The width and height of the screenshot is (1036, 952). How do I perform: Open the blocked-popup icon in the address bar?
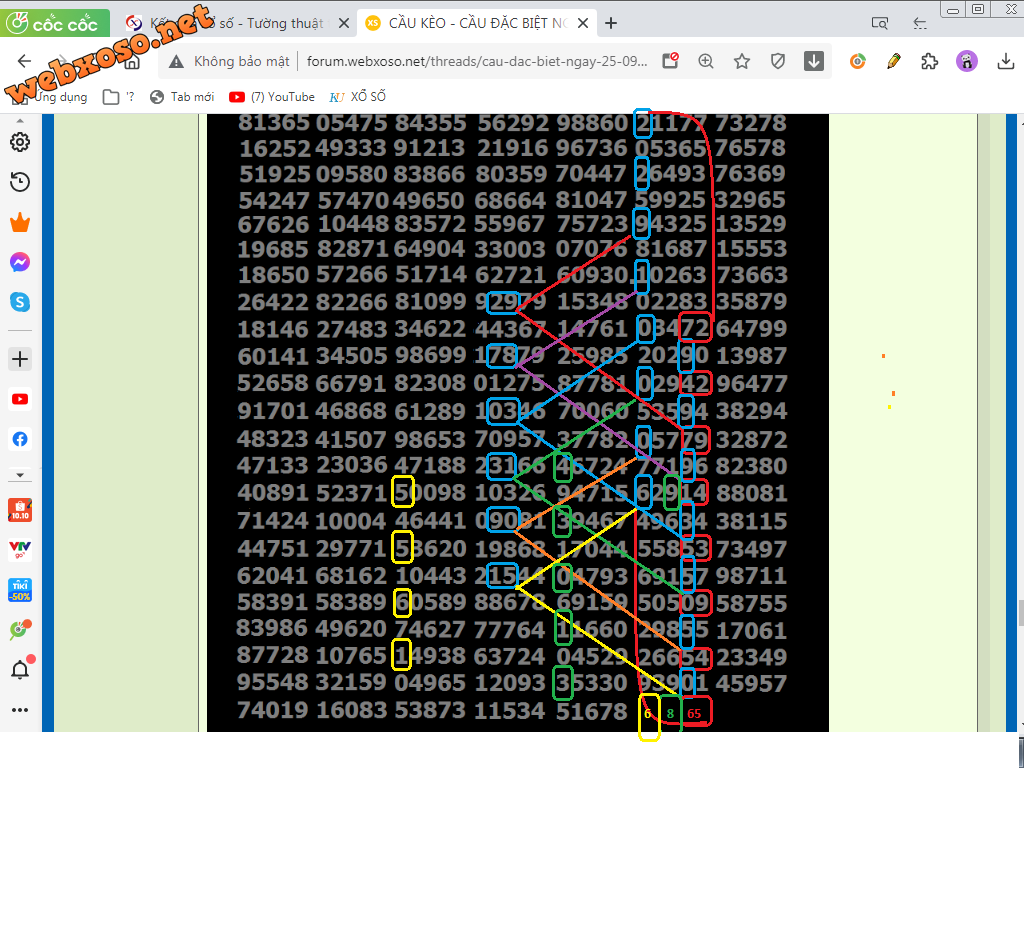click(670, 61)
